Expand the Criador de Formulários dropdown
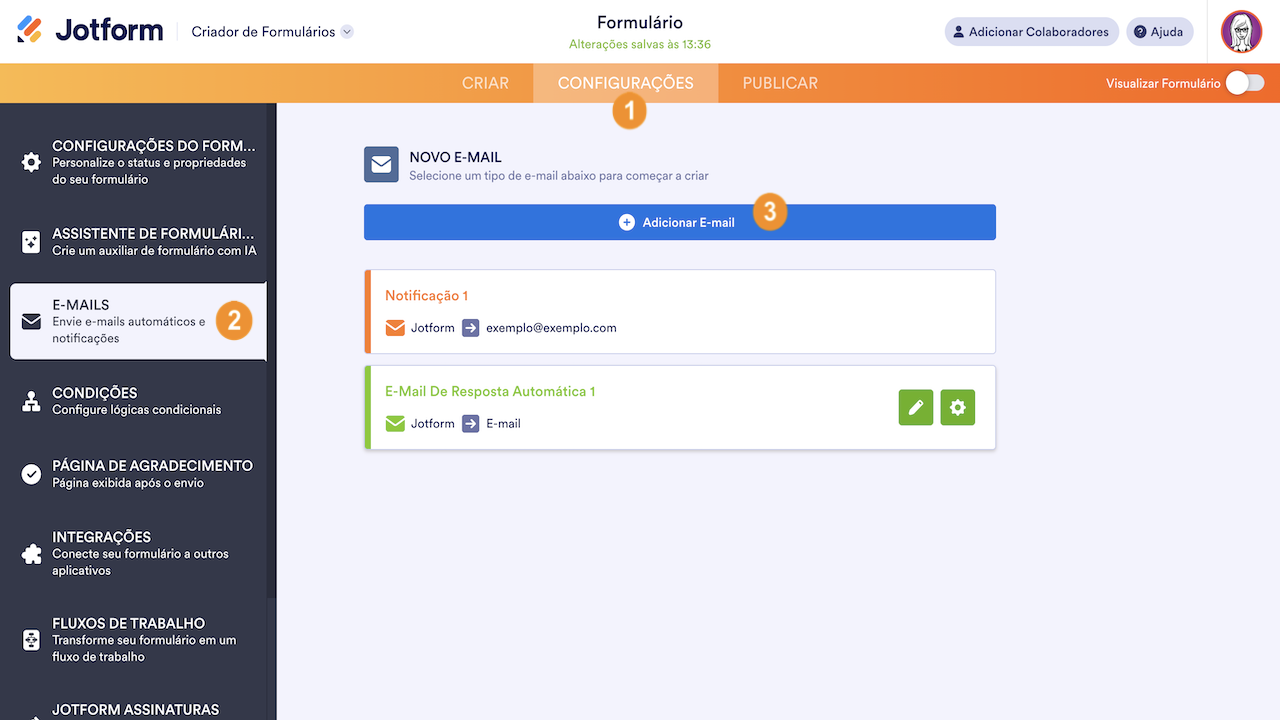 pos(347,32)
